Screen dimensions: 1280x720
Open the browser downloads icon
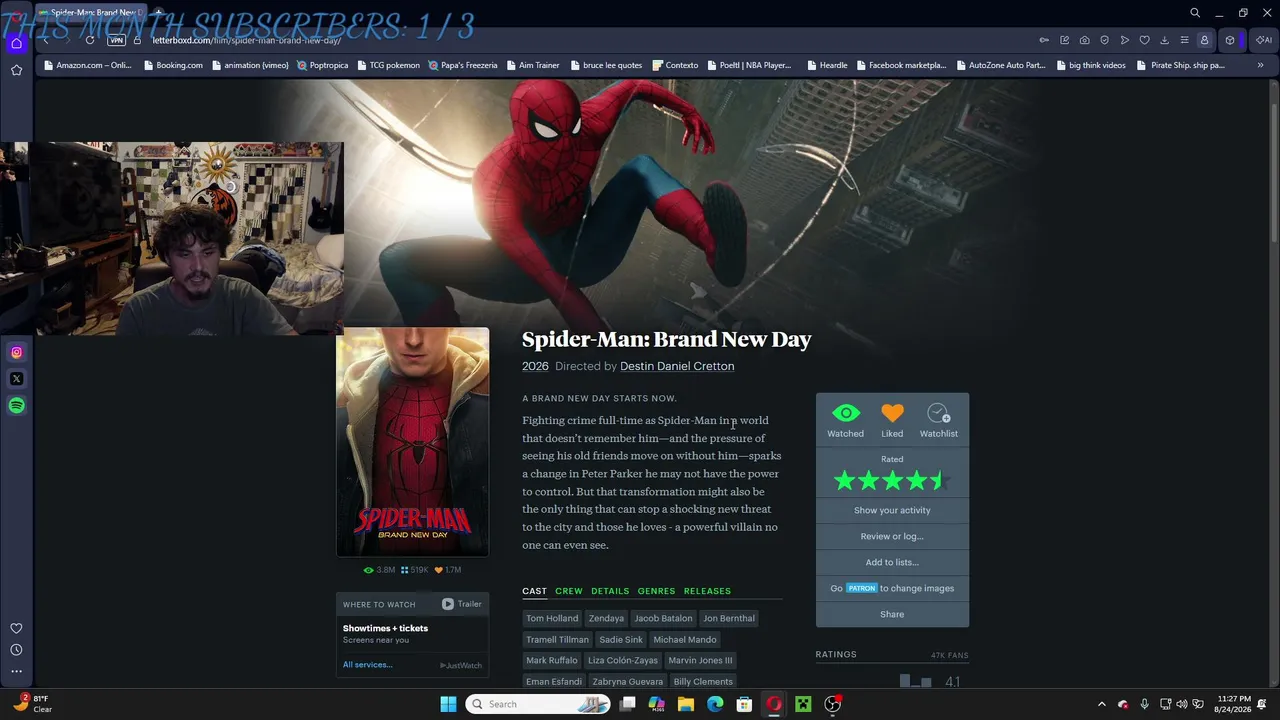click(x=1165, y=40)
